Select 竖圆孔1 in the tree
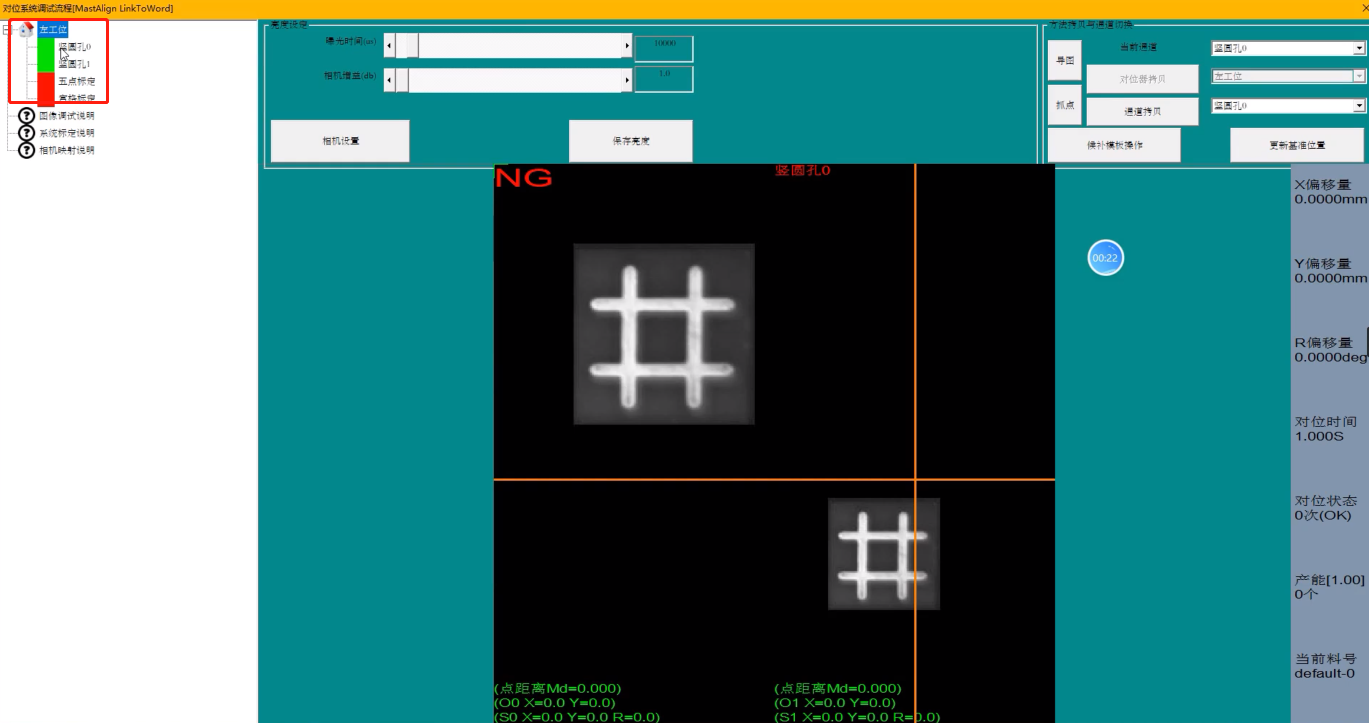Screen dimensions: 1369x723 click(75, 64)
